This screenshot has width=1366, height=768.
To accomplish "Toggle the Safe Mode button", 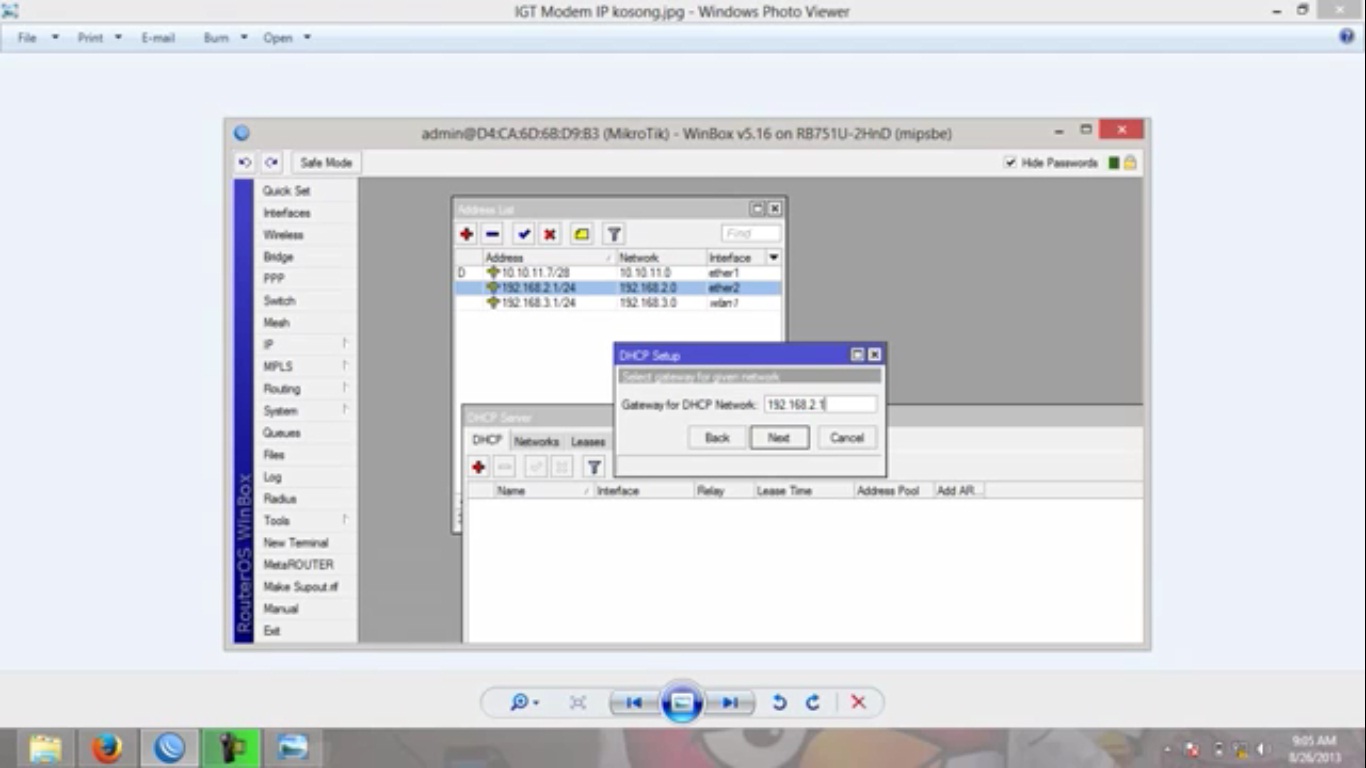I will point(326,163).
